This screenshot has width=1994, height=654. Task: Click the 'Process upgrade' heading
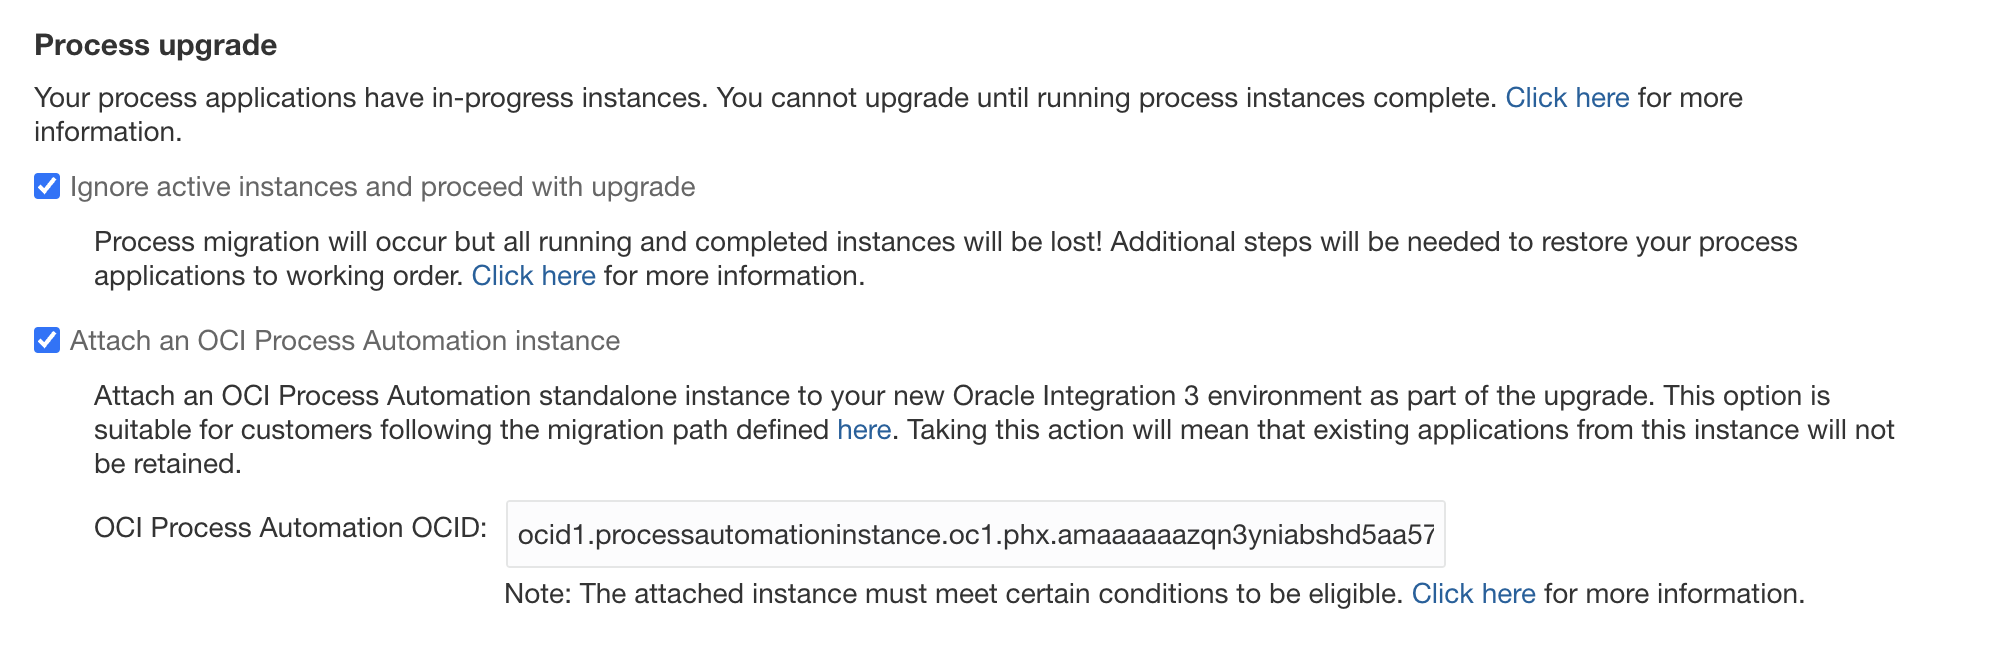[x=156, y=45]
